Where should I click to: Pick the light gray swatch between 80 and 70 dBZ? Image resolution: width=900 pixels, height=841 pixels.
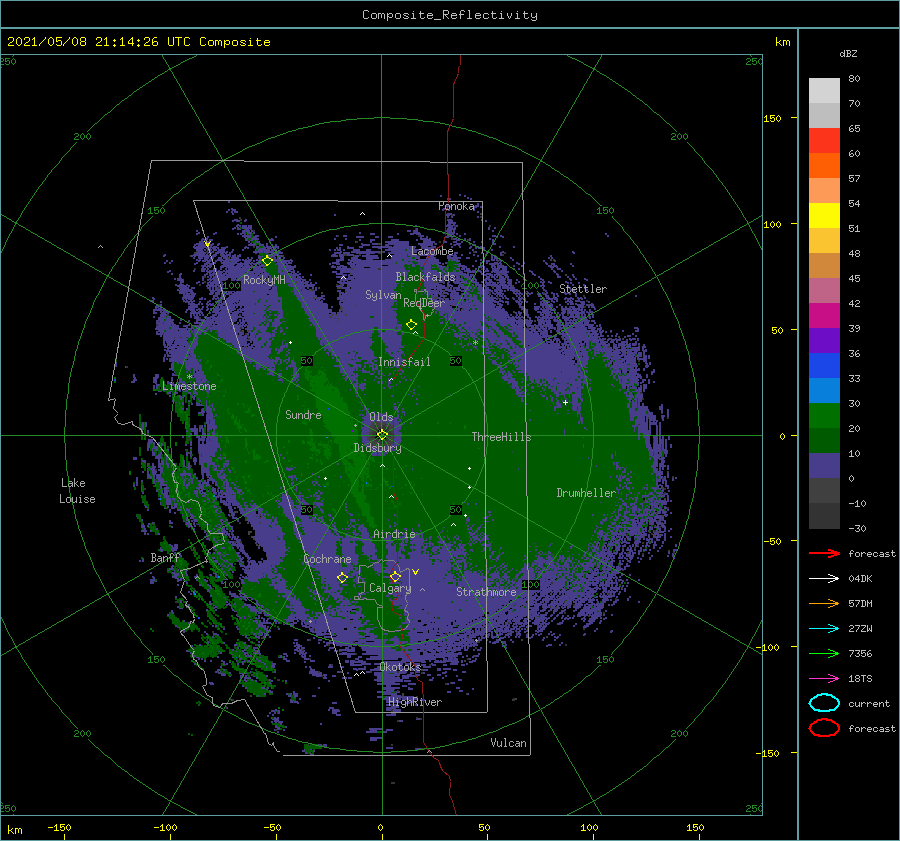(x=824, y=91)
